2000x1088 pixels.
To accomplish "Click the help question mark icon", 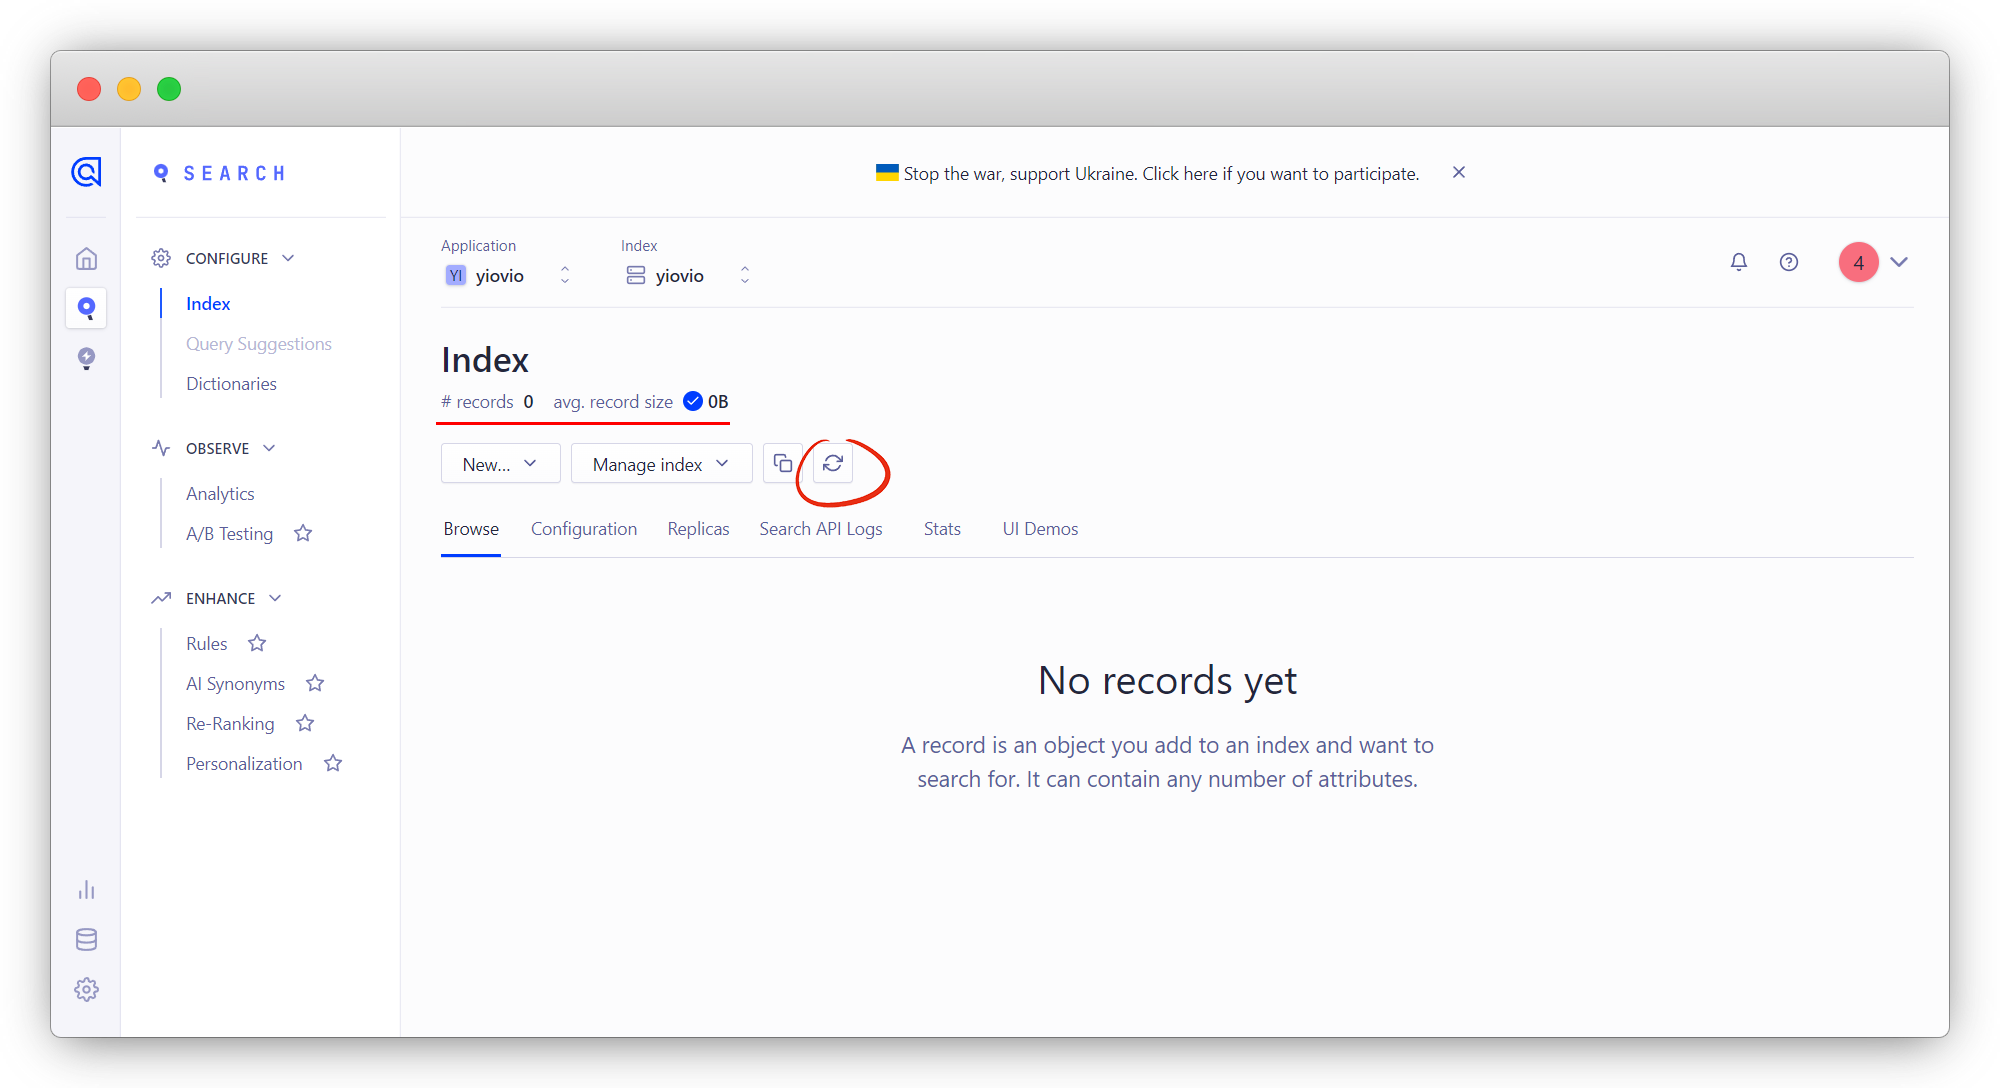I will coord(1789,262).
